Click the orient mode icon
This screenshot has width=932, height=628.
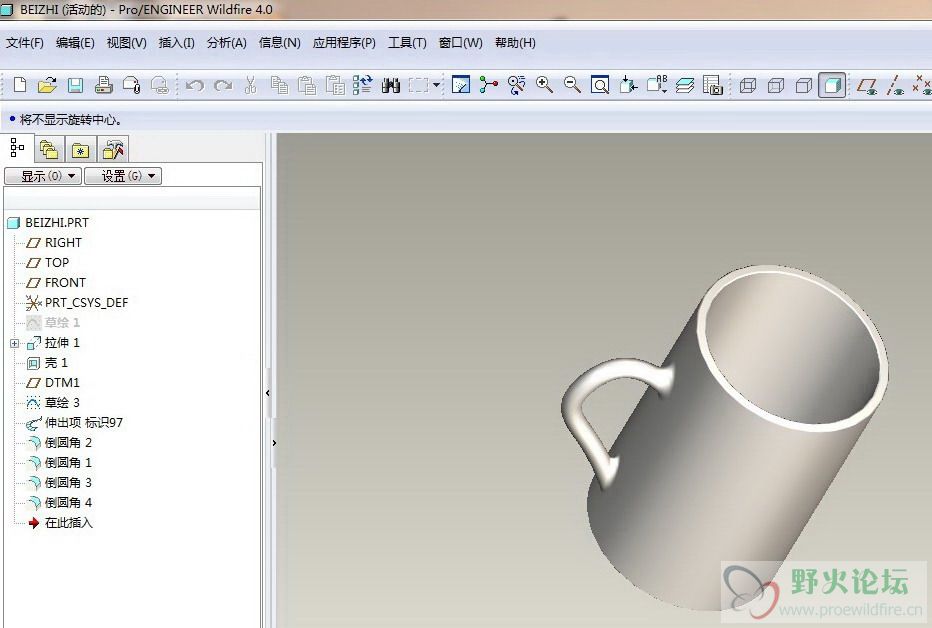pos(517,85)
